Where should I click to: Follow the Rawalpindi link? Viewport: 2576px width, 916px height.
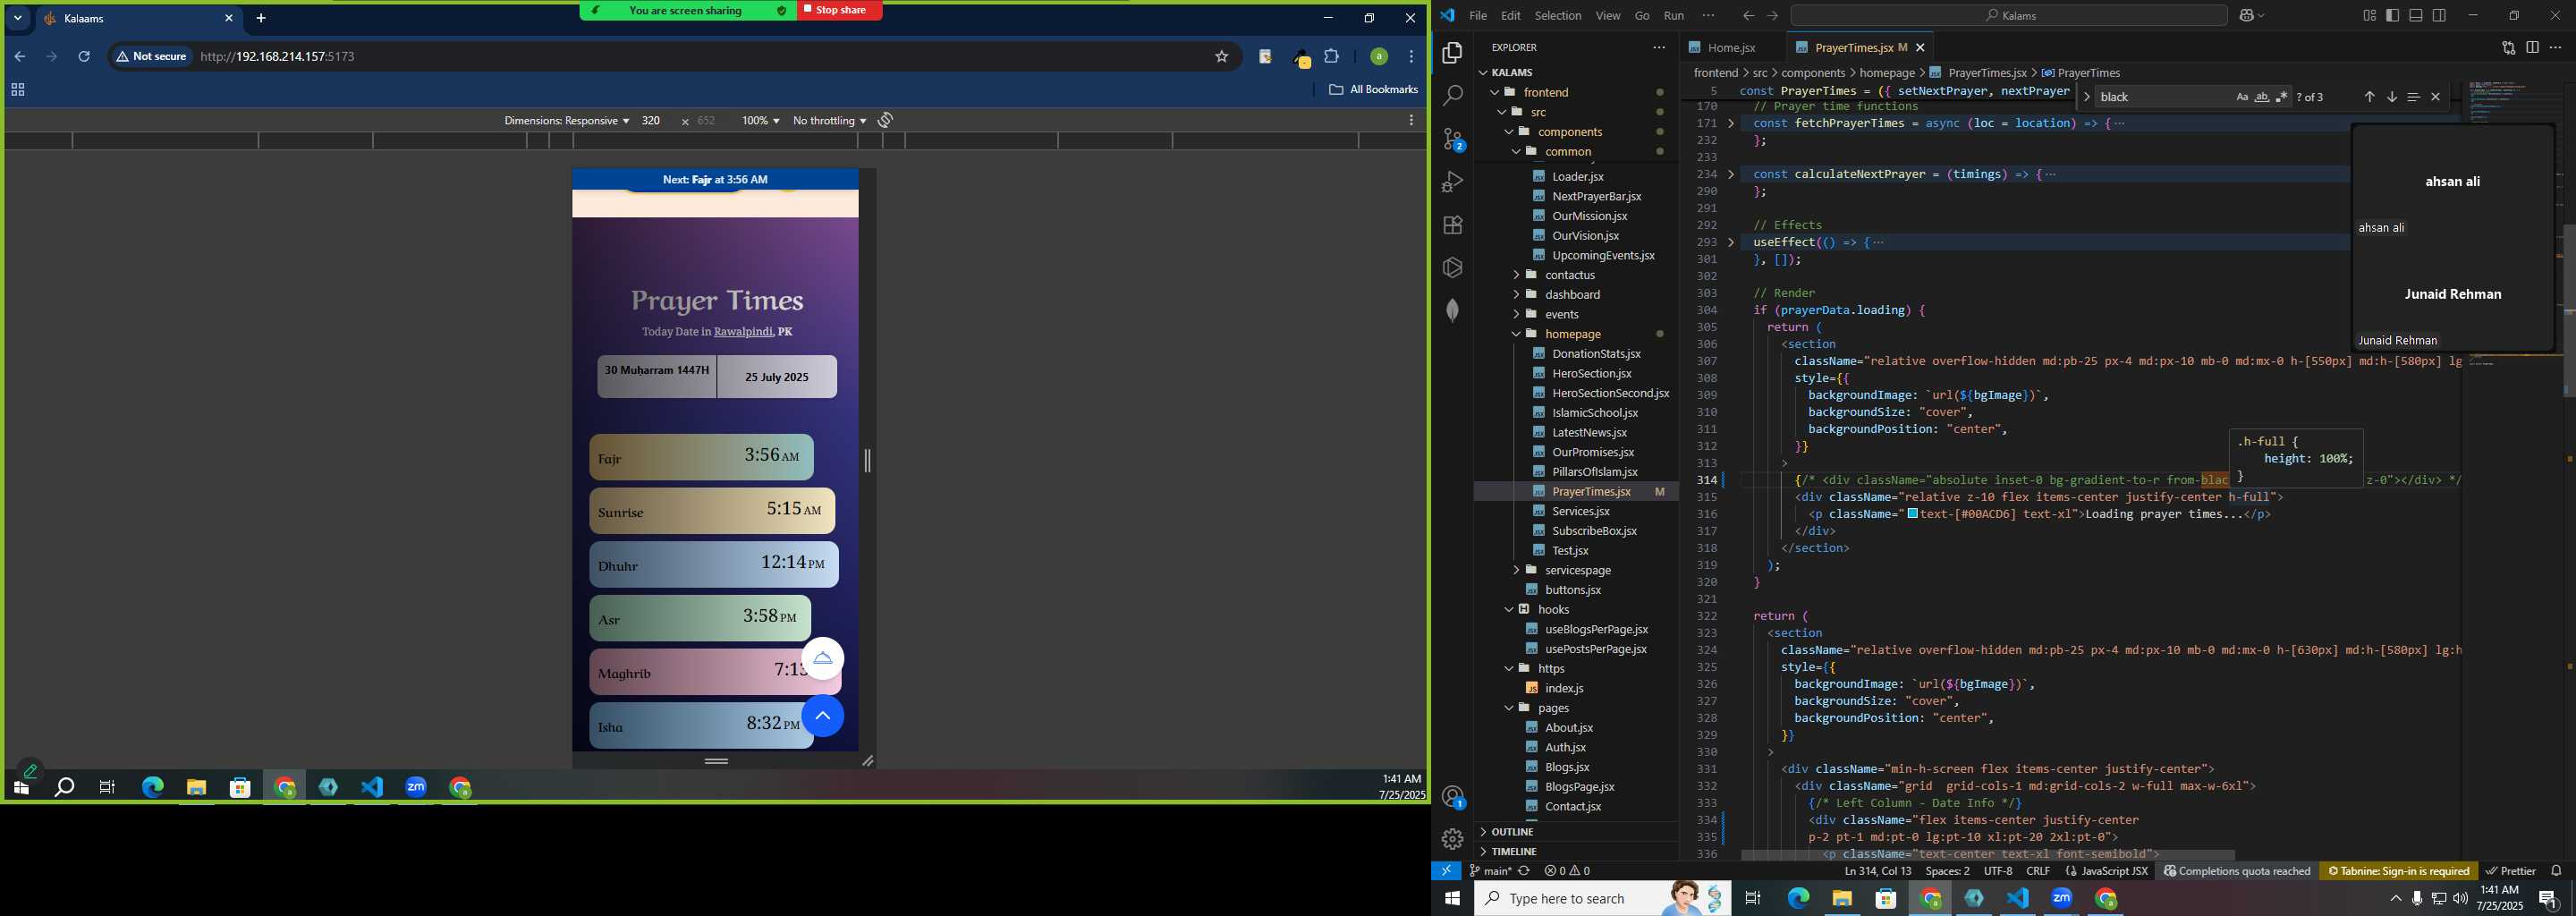743,332
